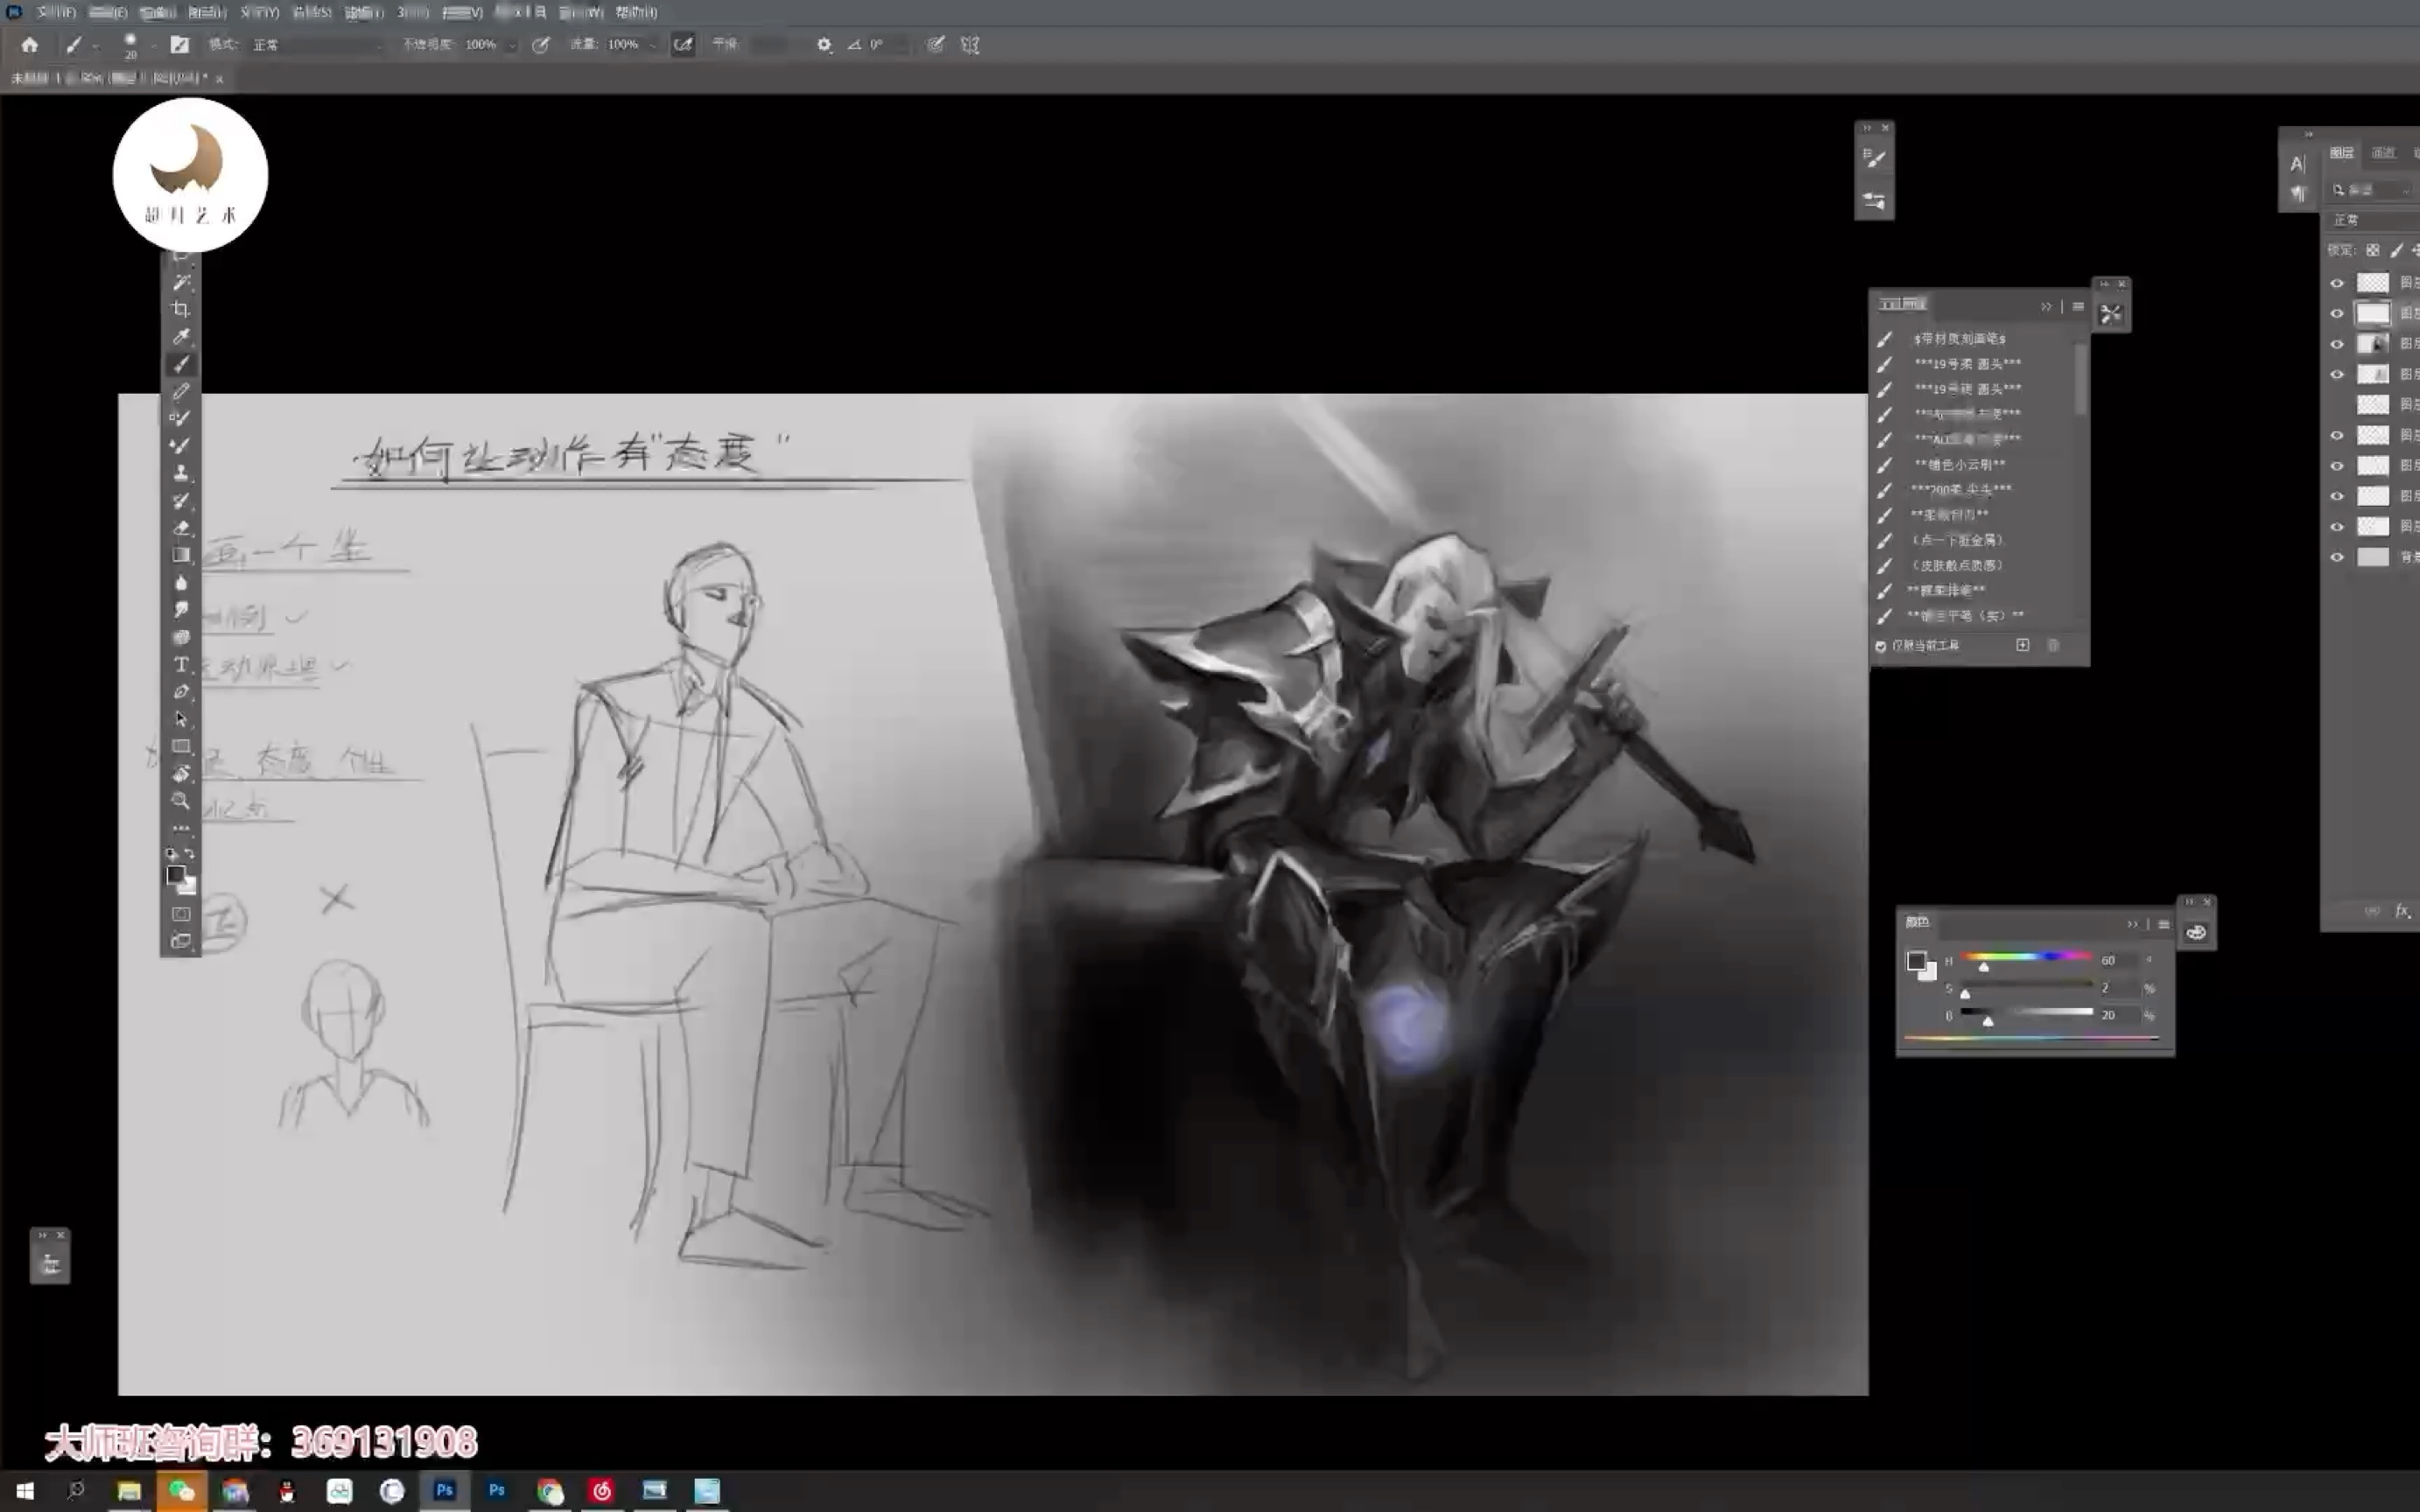Click the hue slider in color panel
2420x1512 pixels.
point(2027,957)
